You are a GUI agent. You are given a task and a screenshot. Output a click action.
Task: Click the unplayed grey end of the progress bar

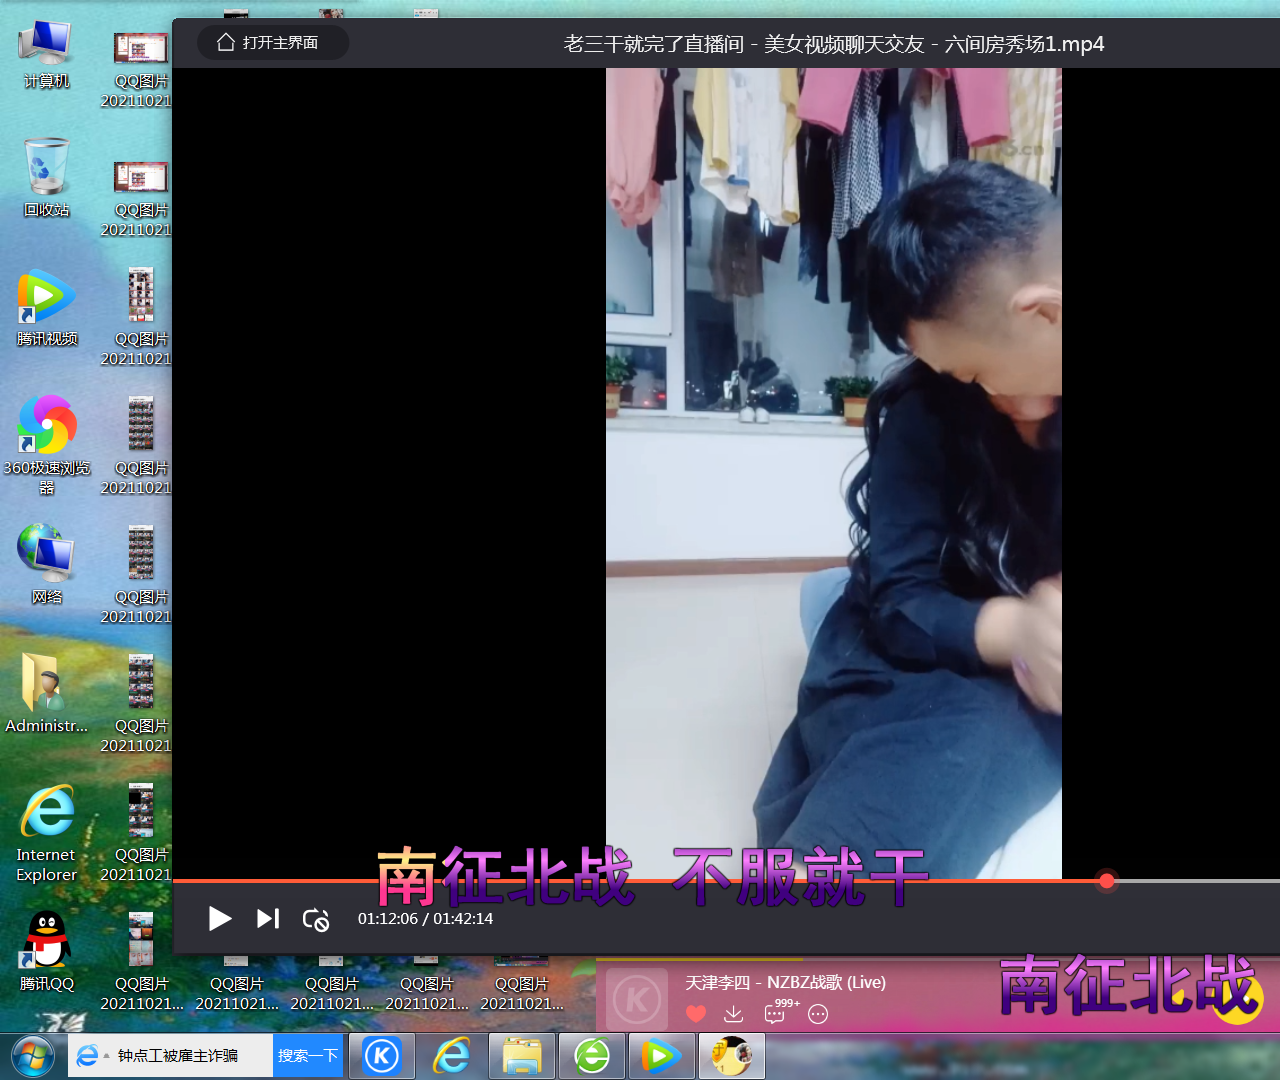pyautogui.click(x=1197, y=881)
